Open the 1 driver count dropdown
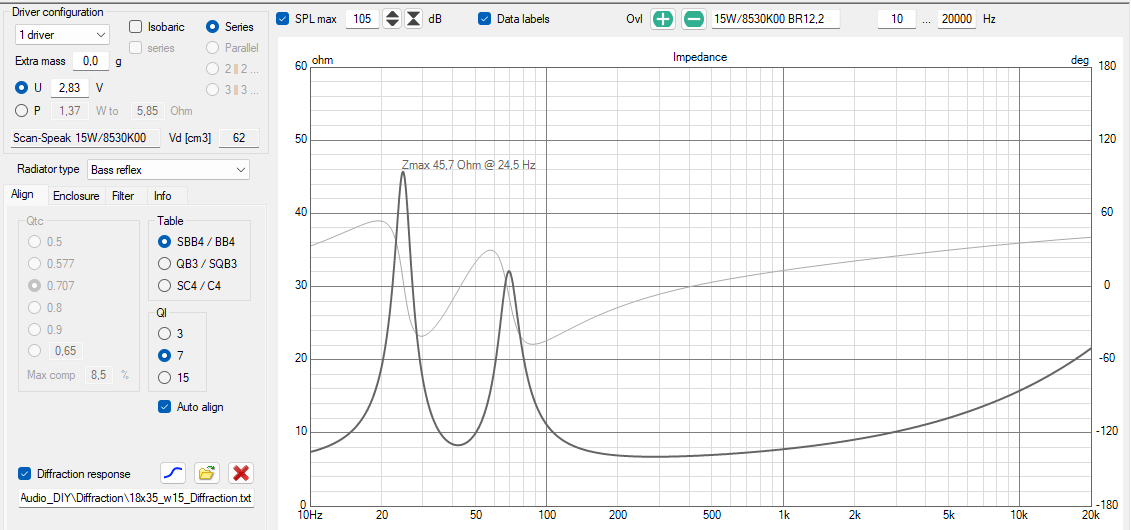This screenshot has height=530, width=1131. [x=62, y=34]
